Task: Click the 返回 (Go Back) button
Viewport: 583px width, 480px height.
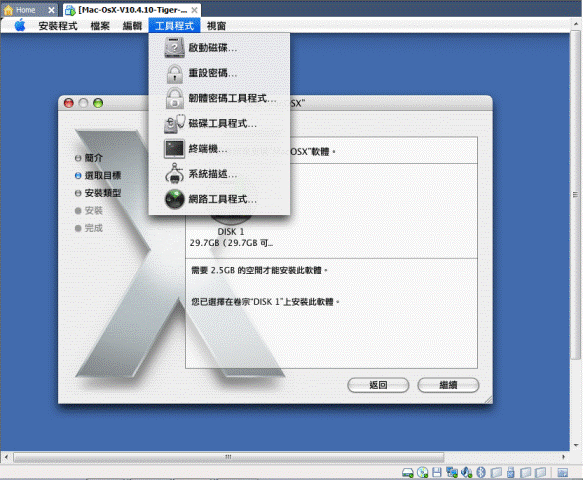Action: pos(378,385)
